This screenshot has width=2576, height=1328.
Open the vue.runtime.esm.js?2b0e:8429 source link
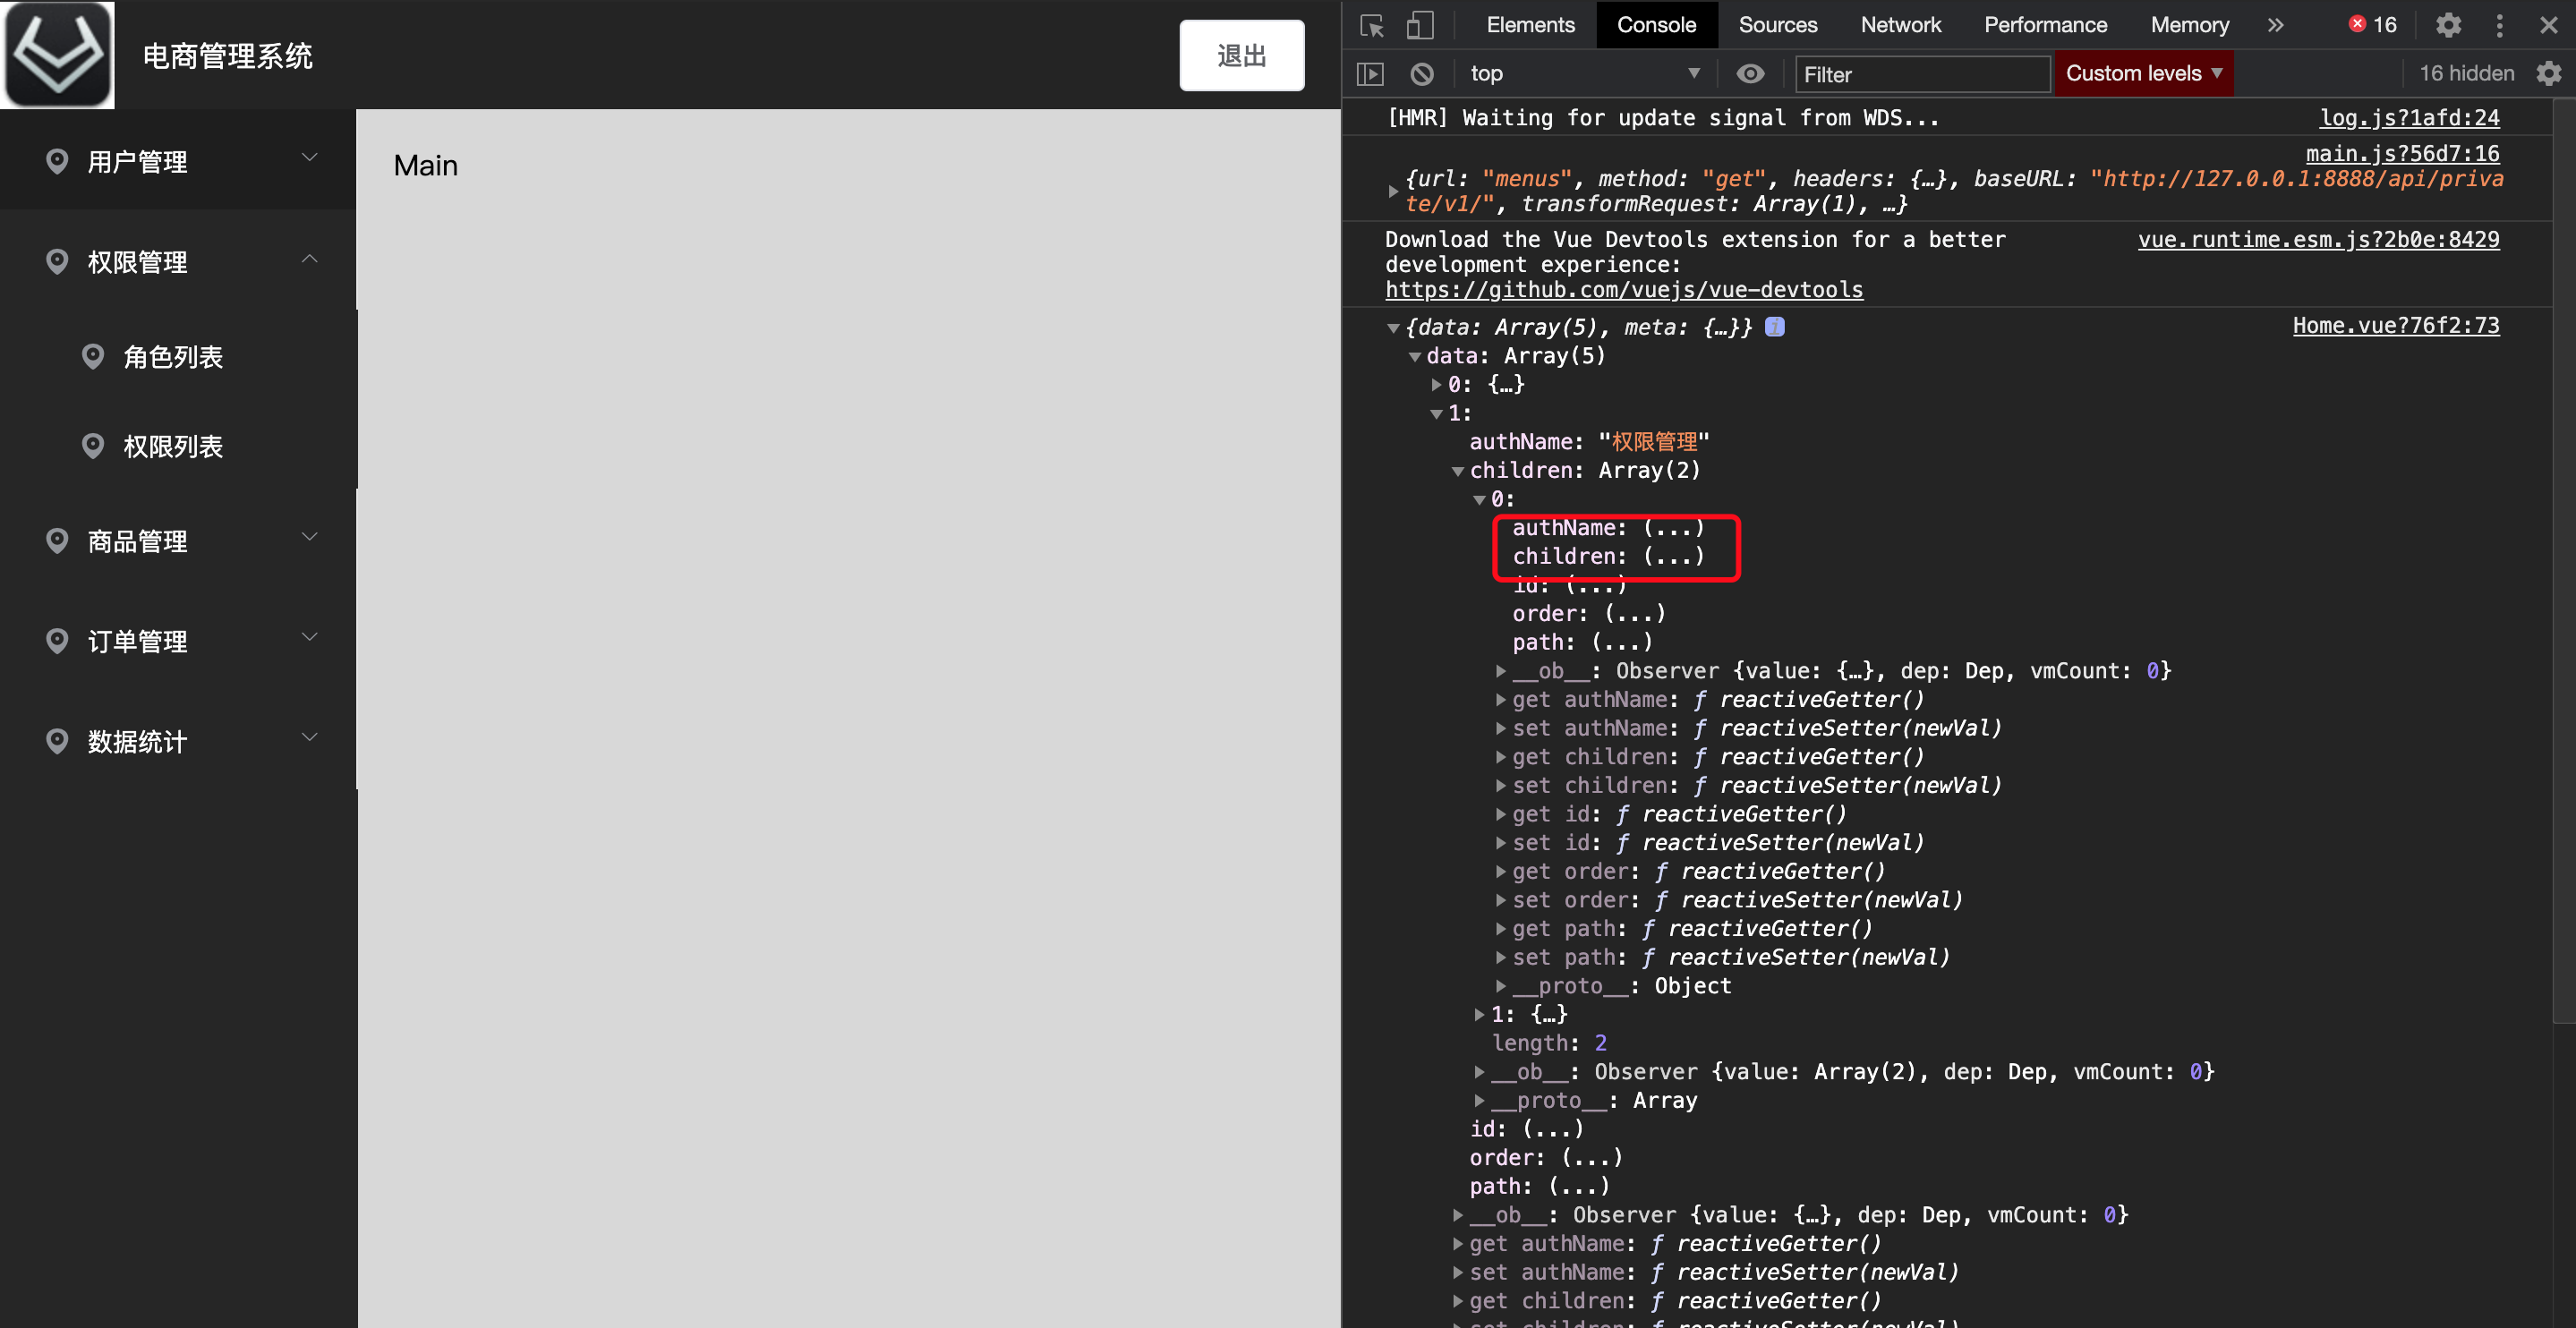pyautogui.click(x=2318, y=240)
